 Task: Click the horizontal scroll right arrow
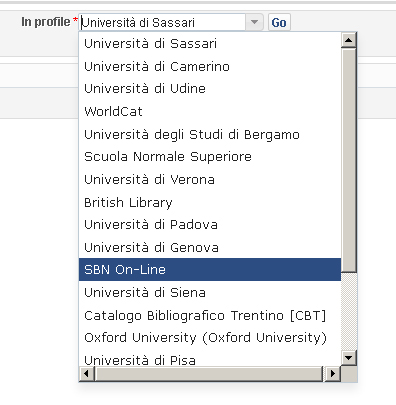[x=332, y=374]
